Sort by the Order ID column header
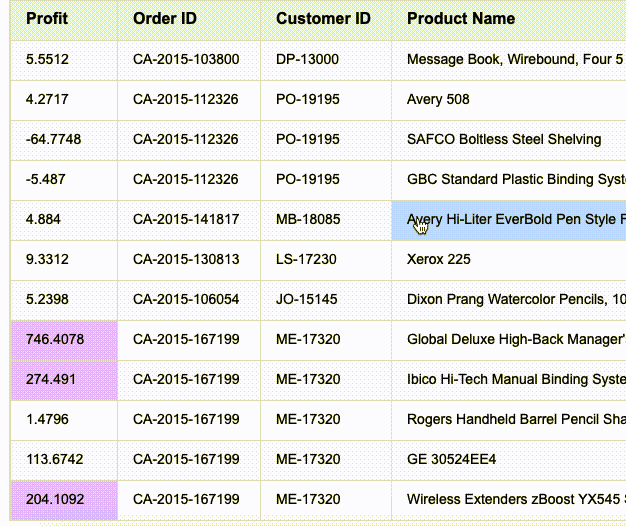Image resolution: width=626 pixels, height=526 pixels. point(165,19)
